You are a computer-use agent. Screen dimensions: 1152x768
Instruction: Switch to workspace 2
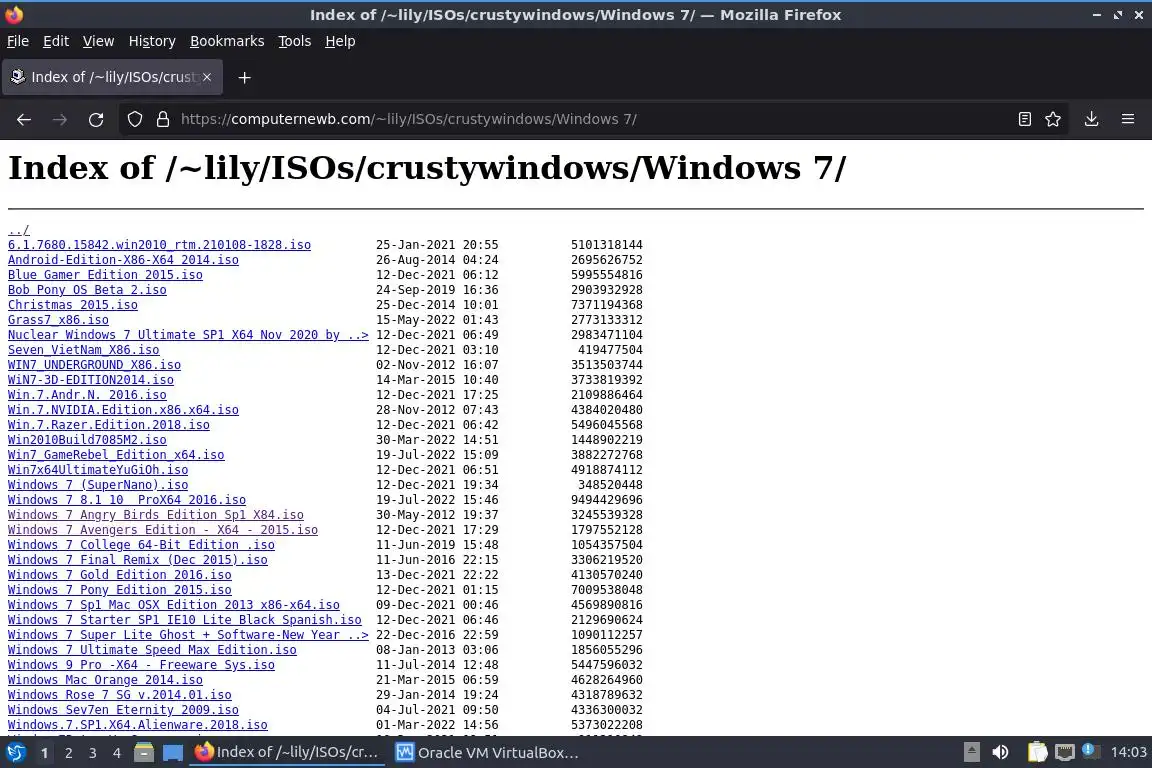(68, 753)
